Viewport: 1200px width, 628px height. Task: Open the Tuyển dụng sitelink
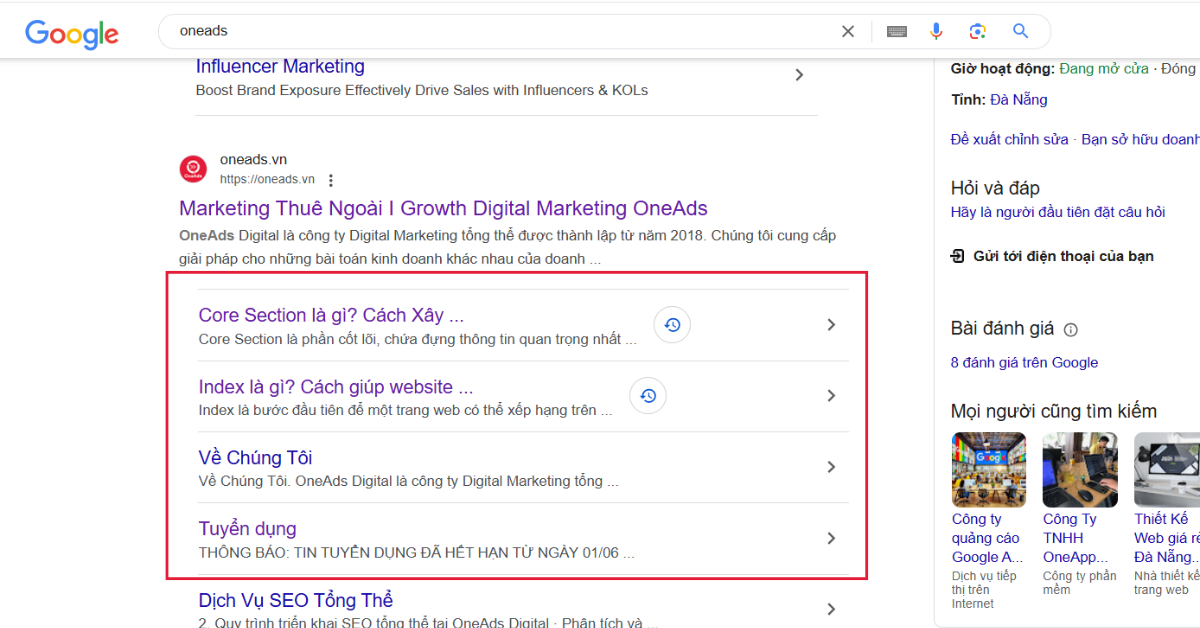(247, 529)
